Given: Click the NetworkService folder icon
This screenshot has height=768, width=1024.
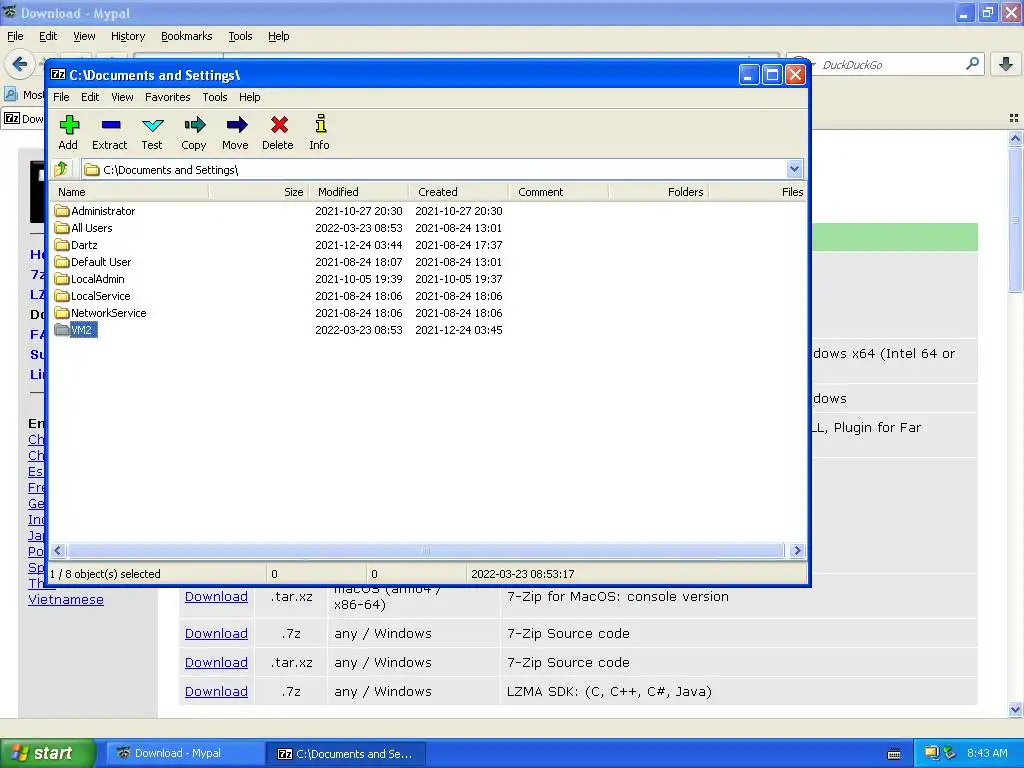Looking at the screenshot, I should tap(62, 313).
